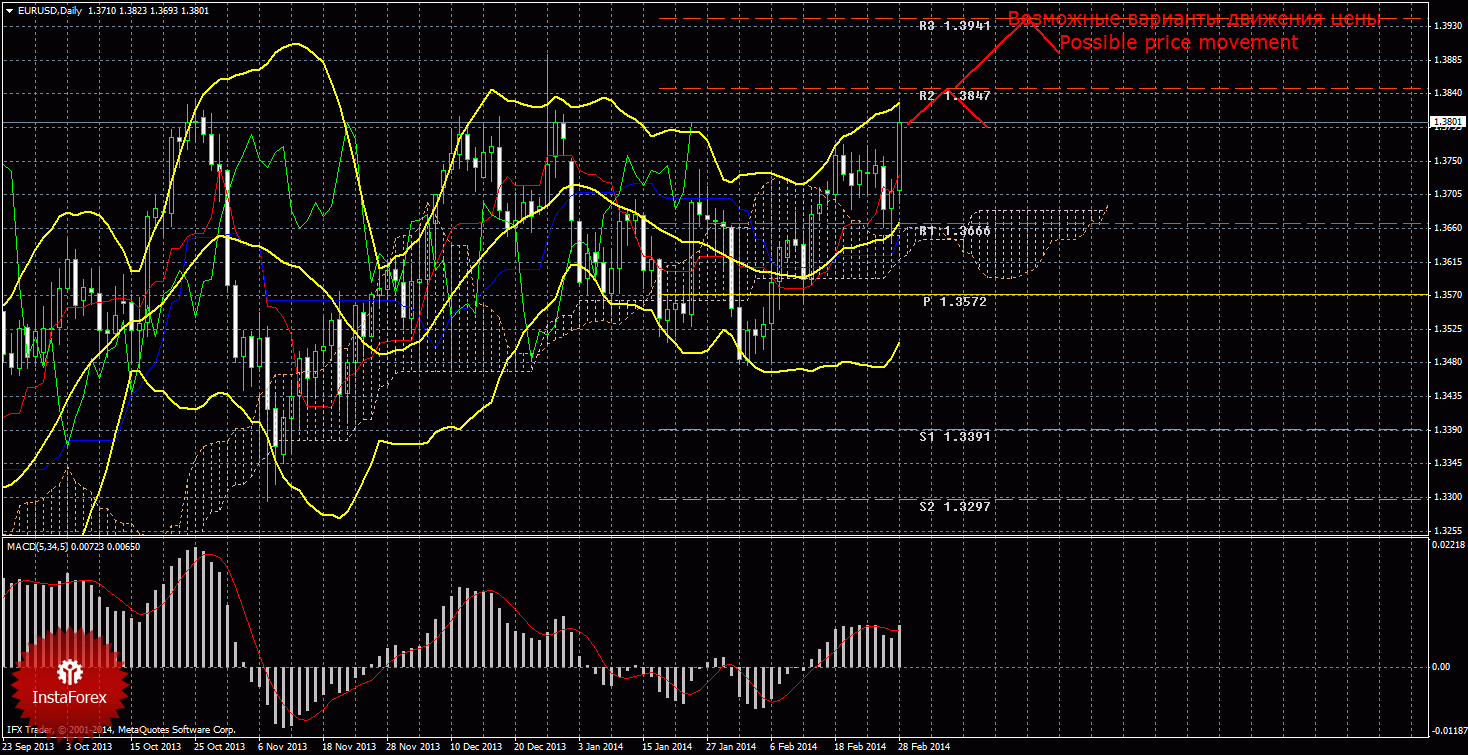Click the 1.3390 price scale value
Image resolution: width=1468 pixels, height=755 pixels.
[1447, 429]
